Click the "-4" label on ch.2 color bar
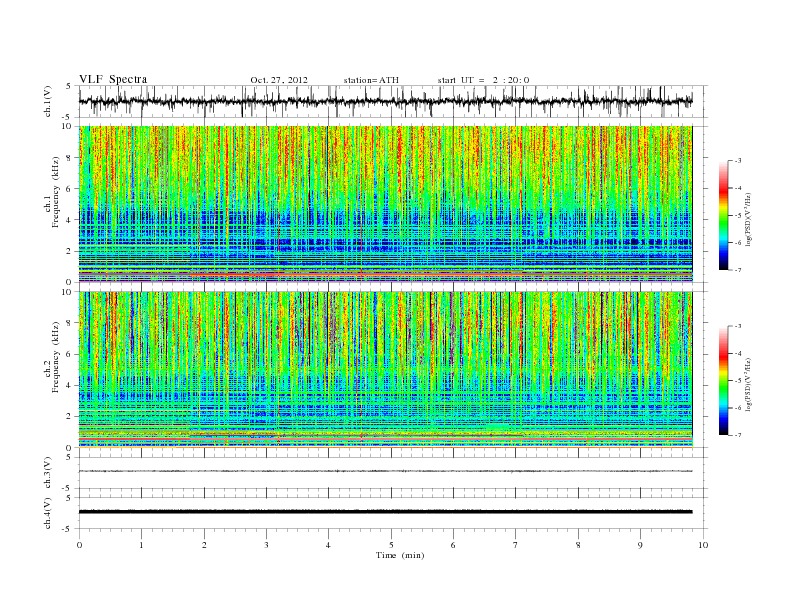The image size is (792, 612). point(738,353)
